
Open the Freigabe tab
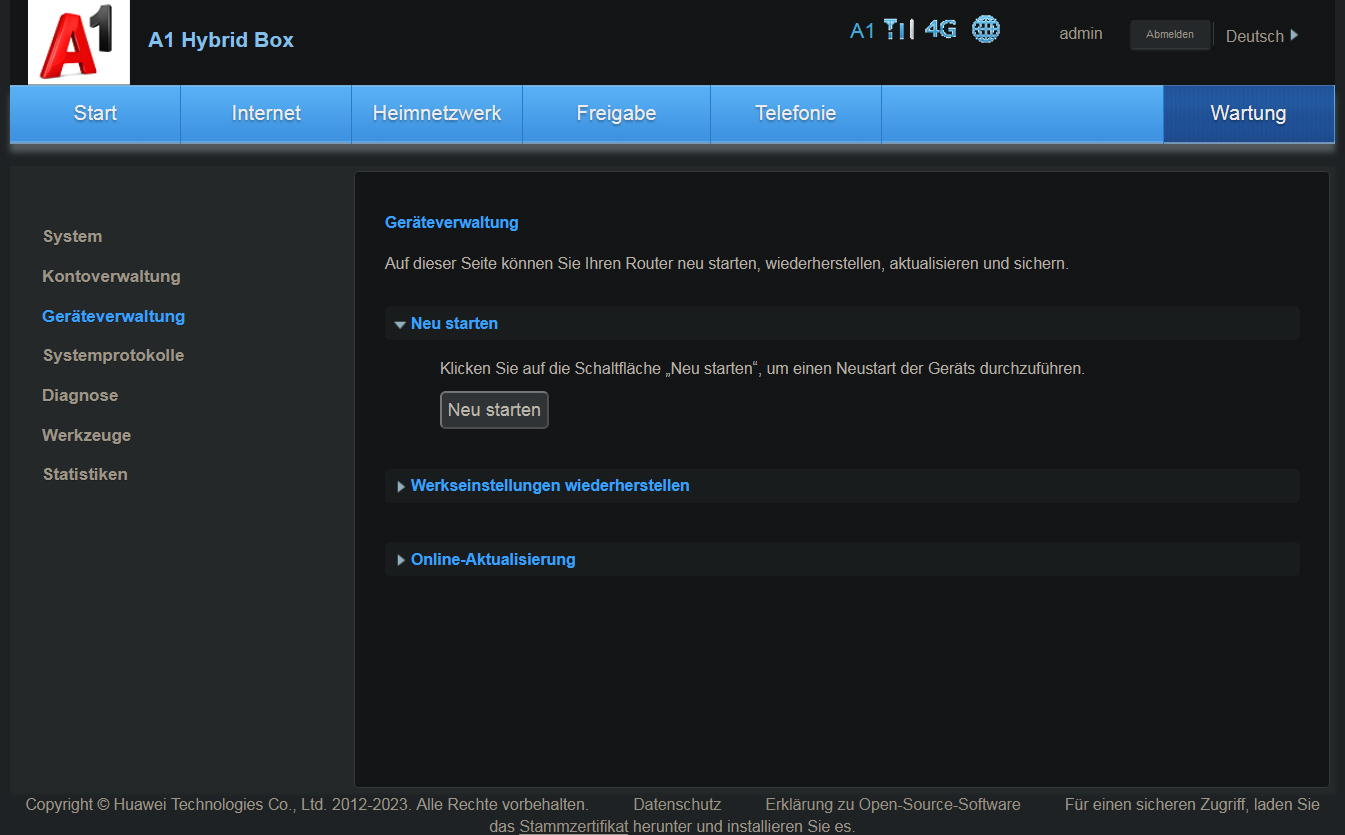tap(616, 114)
